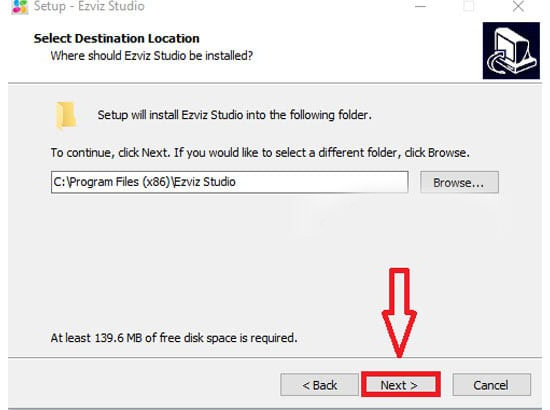This screenshot has width=550, height=410.
Task: Return to previous step with Back
Action: (319, 385)
